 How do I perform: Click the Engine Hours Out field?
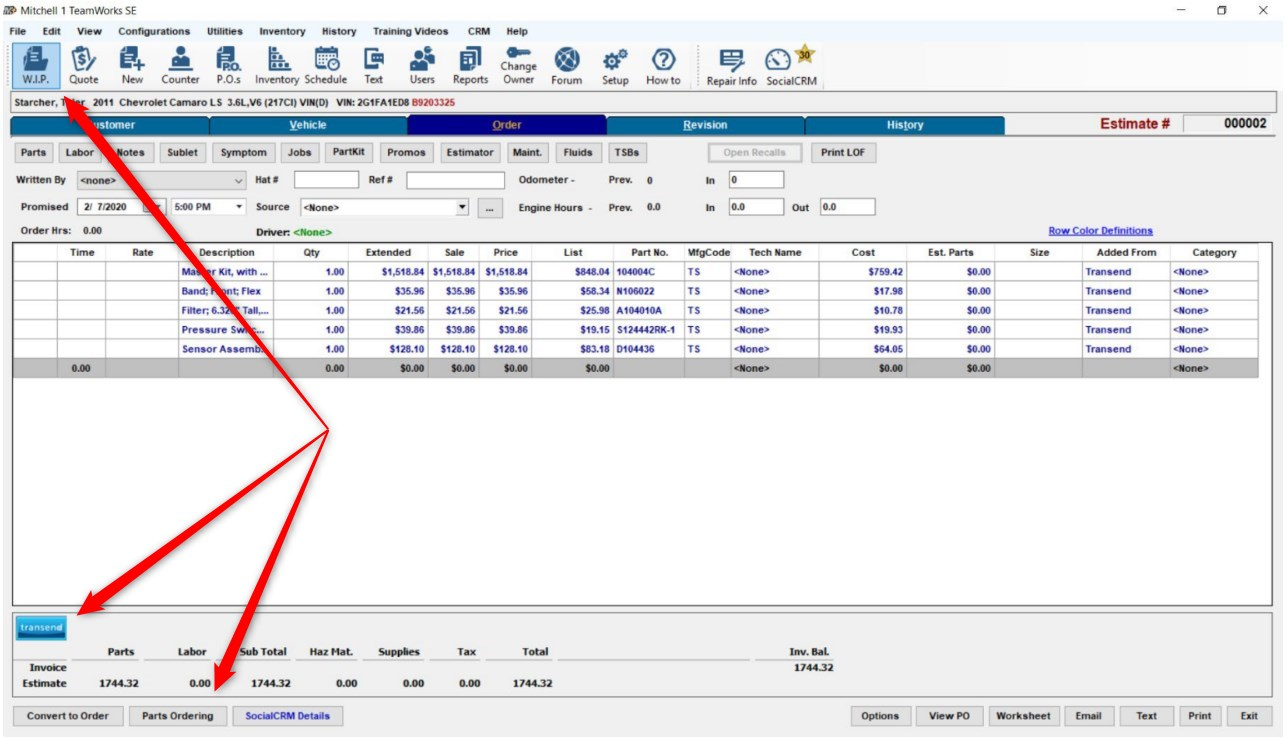click(847, 207)
